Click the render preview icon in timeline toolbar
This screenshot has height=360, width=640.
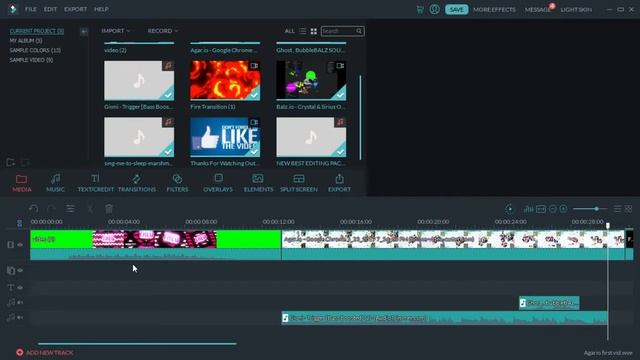509,209
